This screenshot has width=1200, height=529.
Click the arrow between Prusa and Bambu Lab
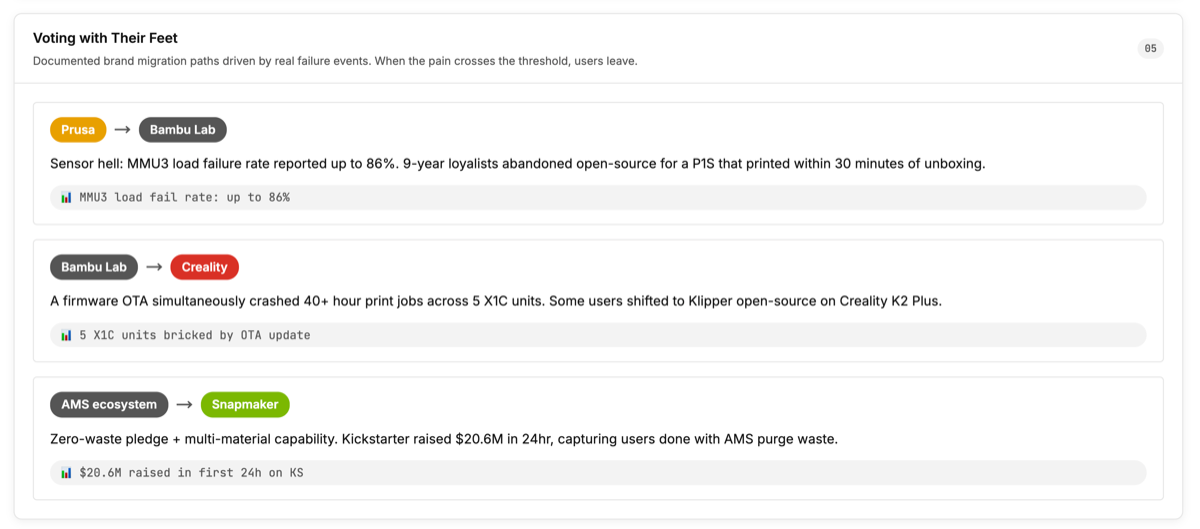coord(122,130)
